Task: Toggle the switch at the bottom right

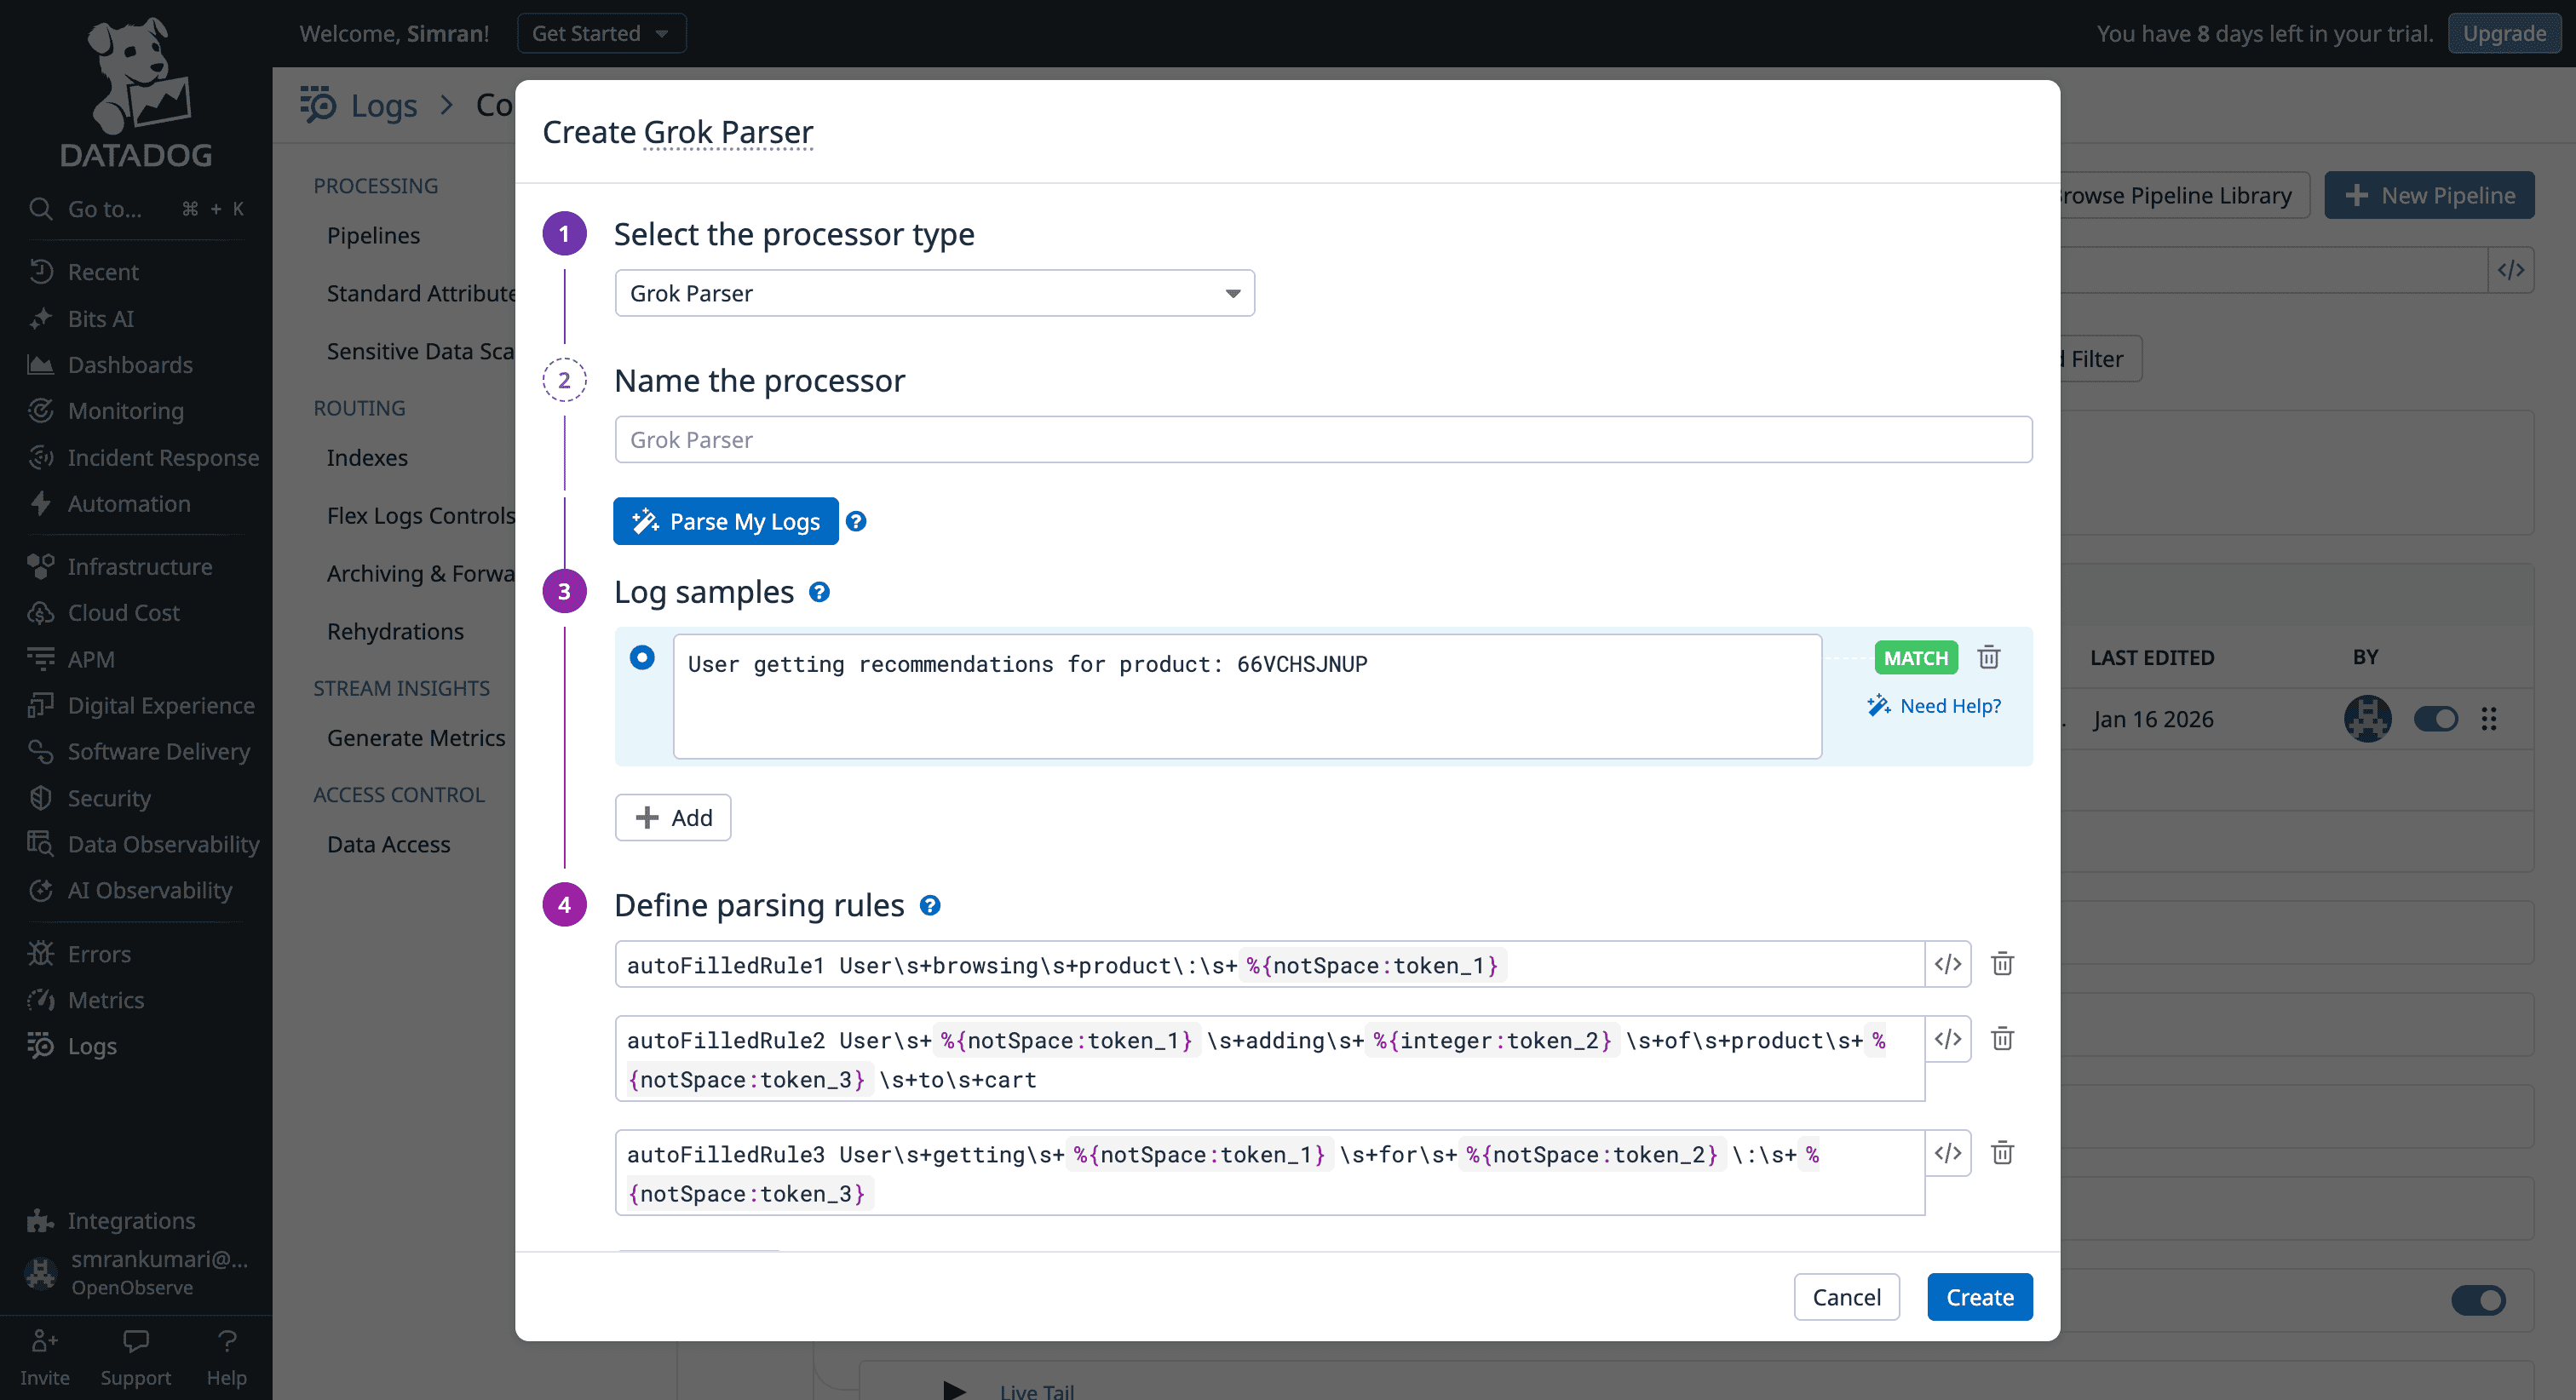Action: pos(2479,1300)
